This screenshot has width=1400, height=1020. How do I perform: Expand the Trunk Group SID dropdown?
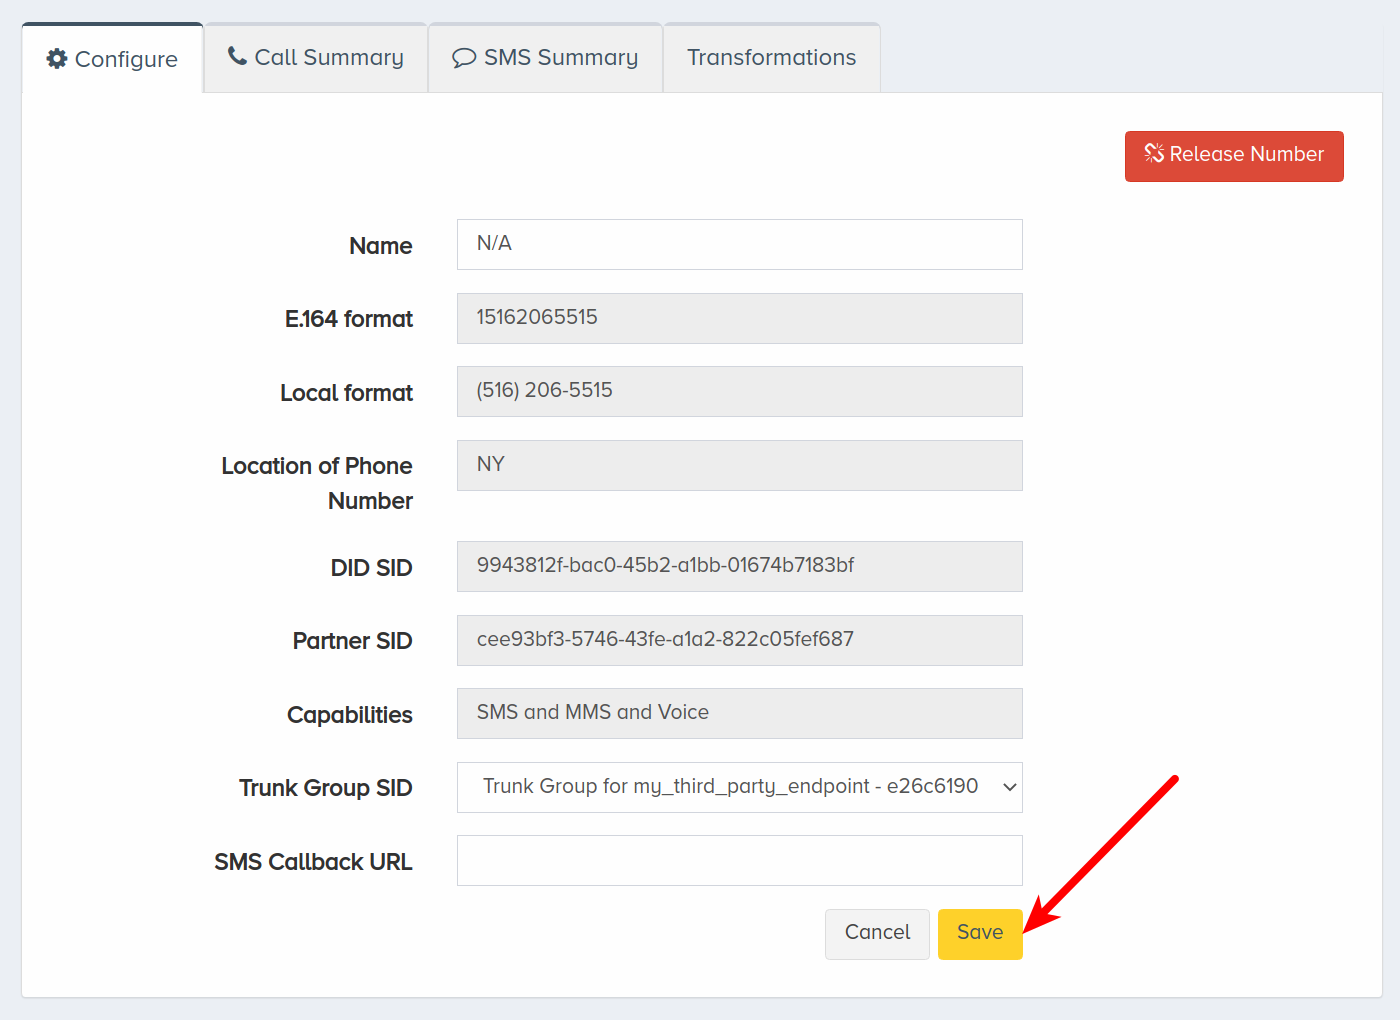pos(740,788)
